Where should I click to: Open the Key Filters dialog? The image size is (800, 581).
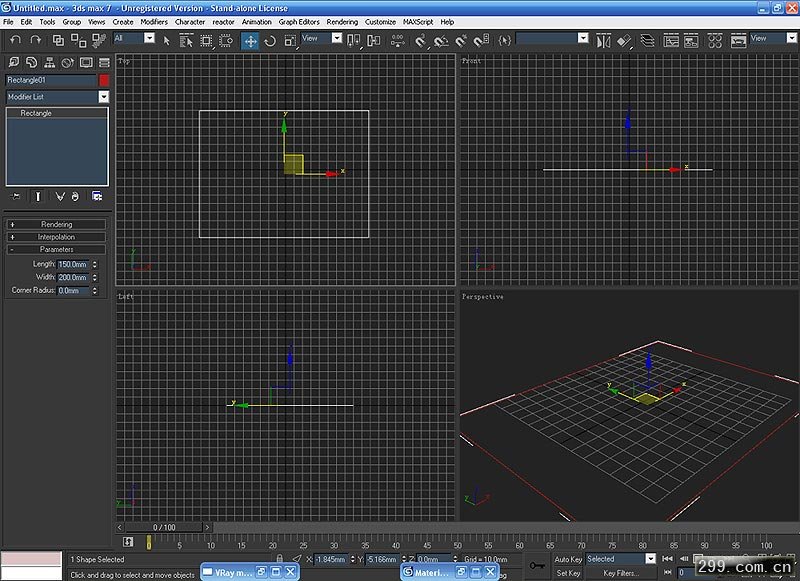click(x=621, y=573)
